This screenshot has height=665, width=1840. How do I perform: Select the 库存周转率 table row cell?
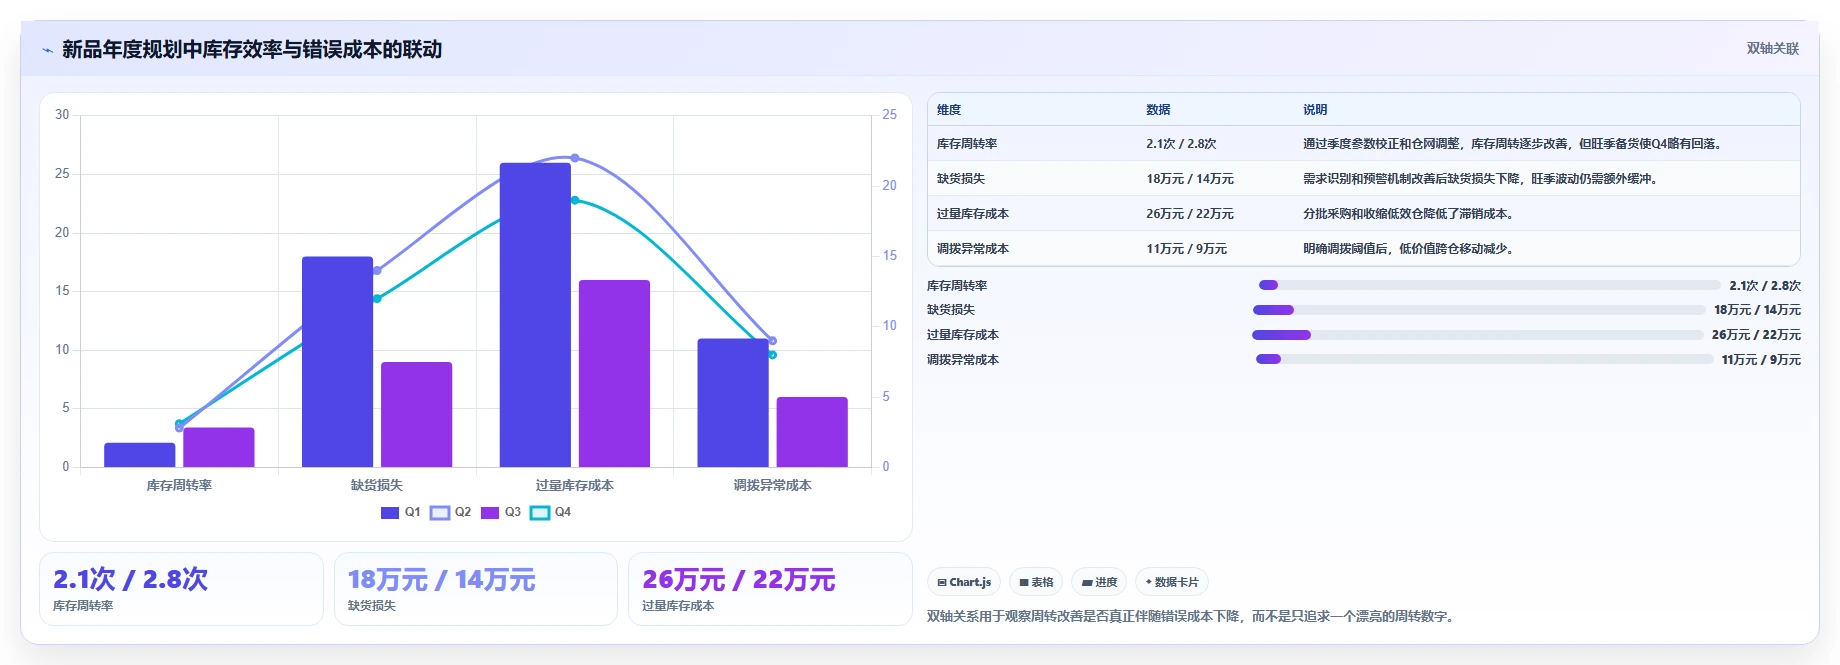967,144
